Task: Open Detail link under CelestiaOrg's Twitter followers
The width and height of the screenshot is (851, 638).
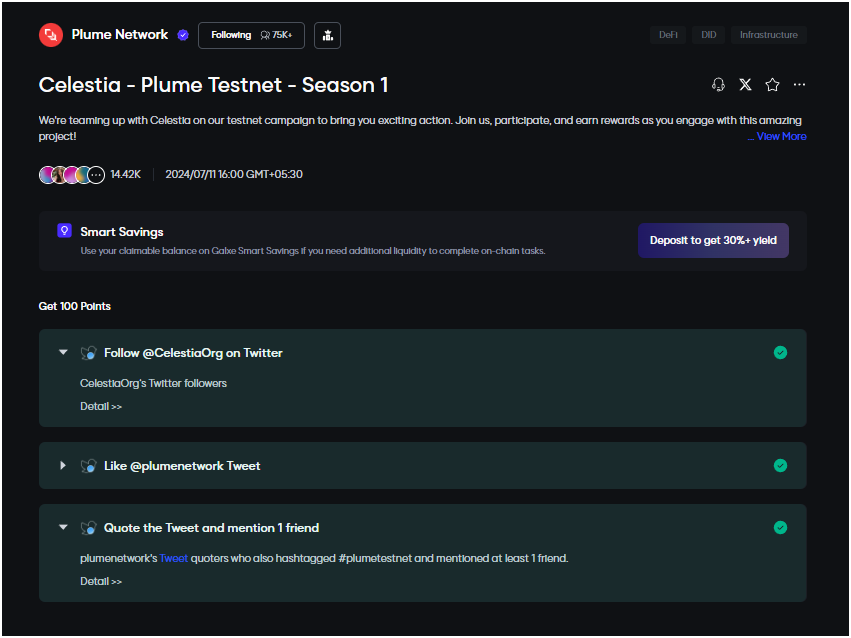Action: tap(101, 406)
